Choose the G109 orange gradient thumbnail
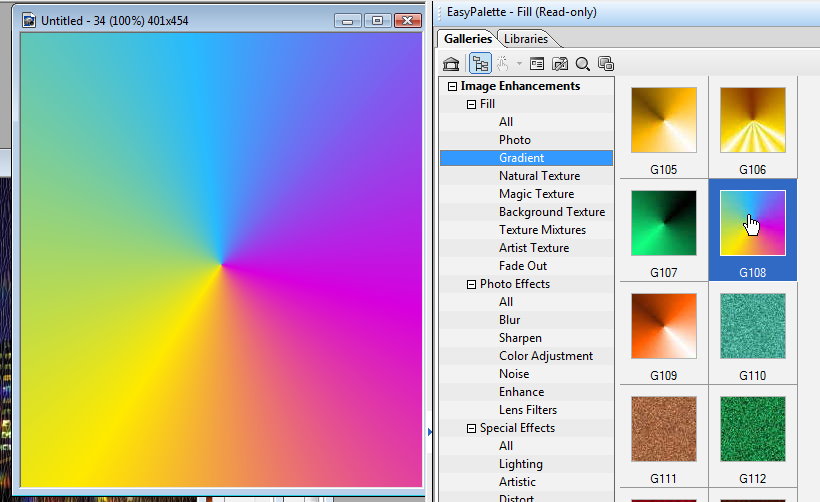The width and height of the screenshot is (820, 502). tap(664, 326)
